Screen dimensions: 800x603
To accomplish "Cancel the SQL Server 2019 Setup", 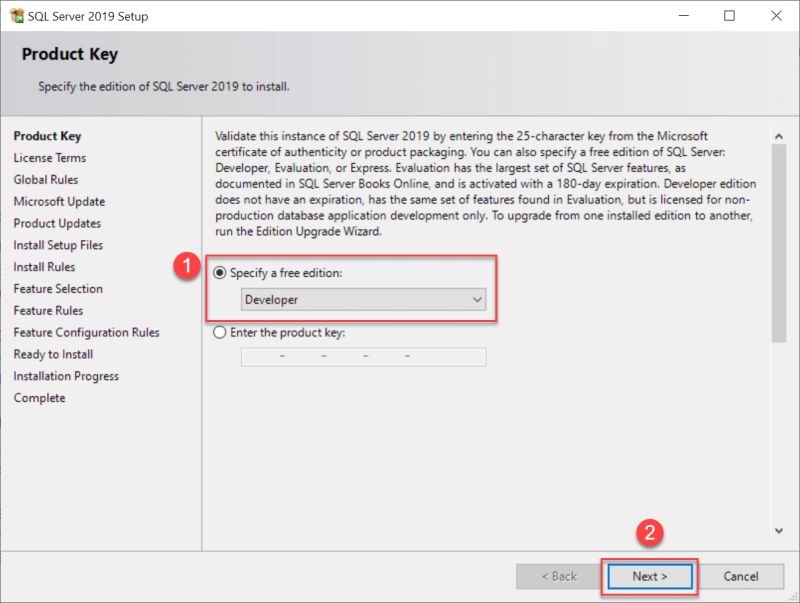I will pos(744,576).
